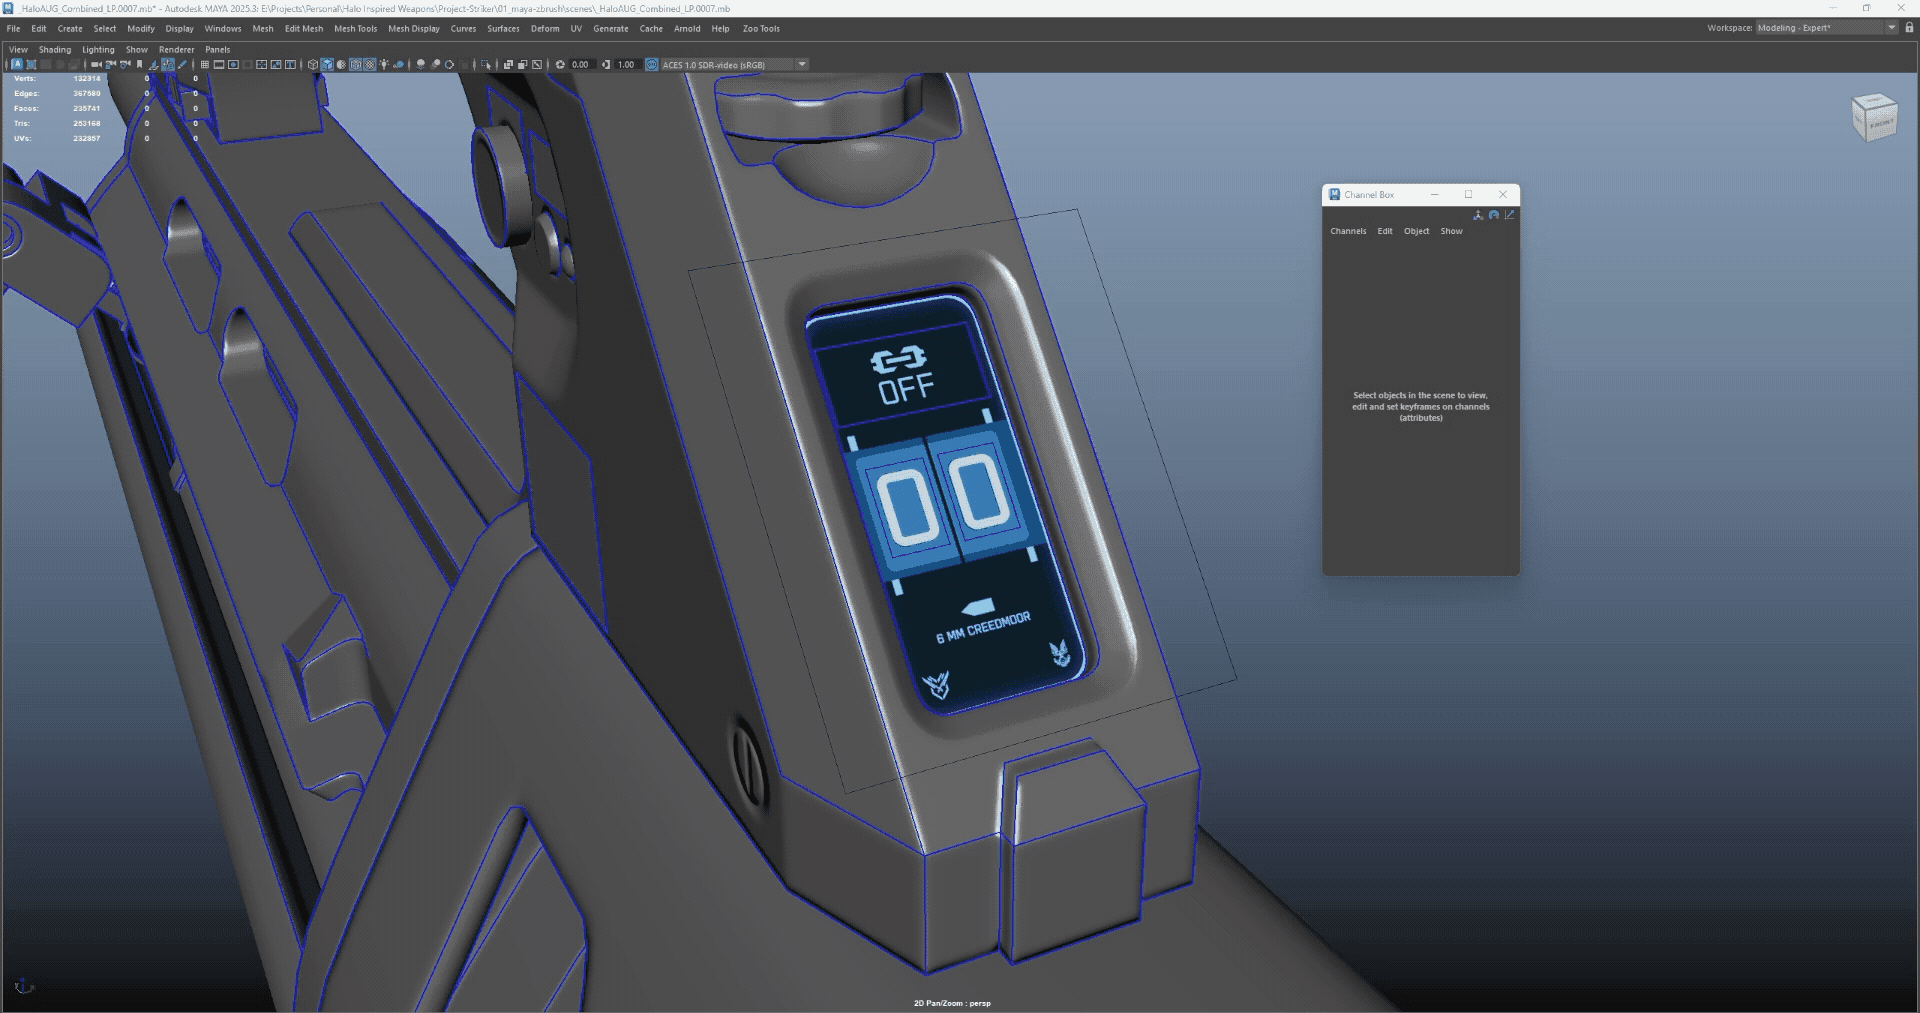The image size is (1920, 1013).
Task: Toggle the safe title icon
Action: pyautogui.click(x=290, y=64)
